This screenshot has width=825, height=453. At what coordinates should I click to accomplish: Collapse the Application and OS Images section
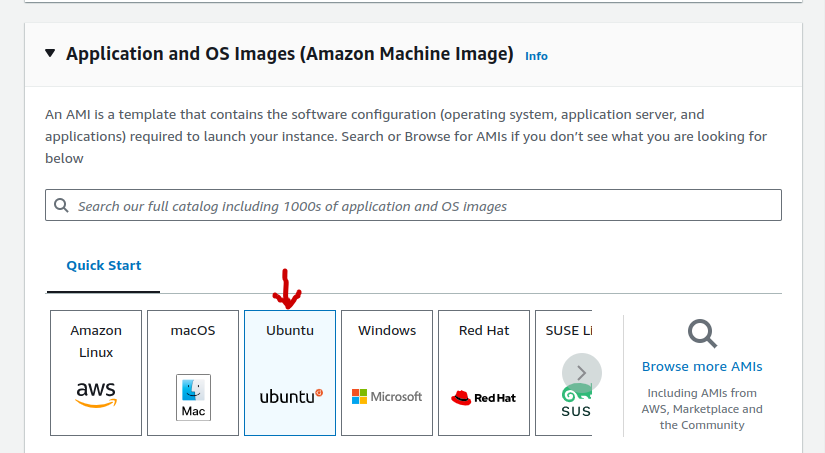pos(50,53)
